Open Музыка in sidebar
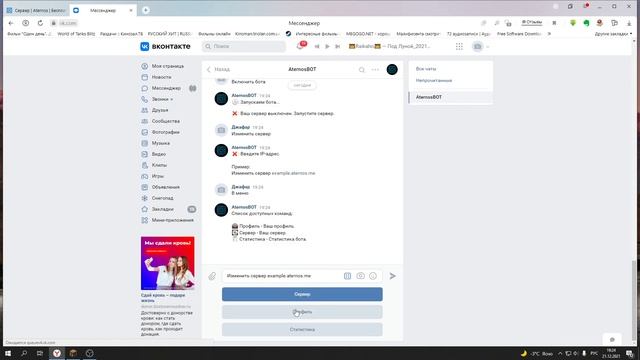 pyautogui.click(x=161, y=143)
